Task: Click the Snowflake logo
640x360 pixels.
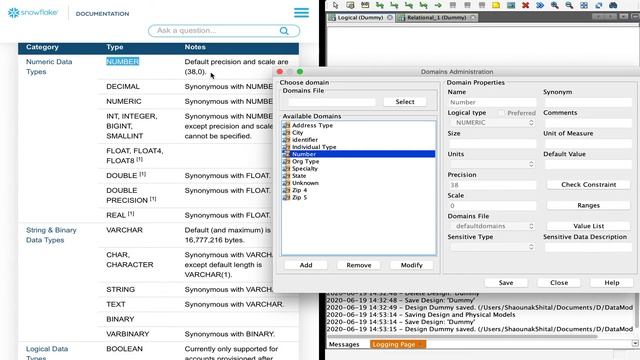Action: coord(33,13)
